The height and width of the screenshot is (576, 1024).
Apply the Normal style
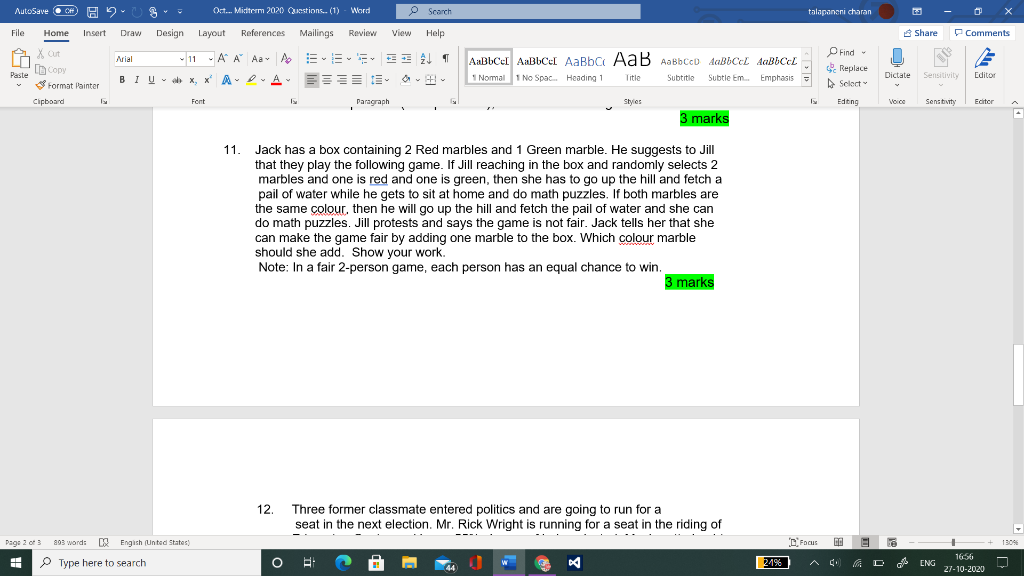tap(488, 67)
